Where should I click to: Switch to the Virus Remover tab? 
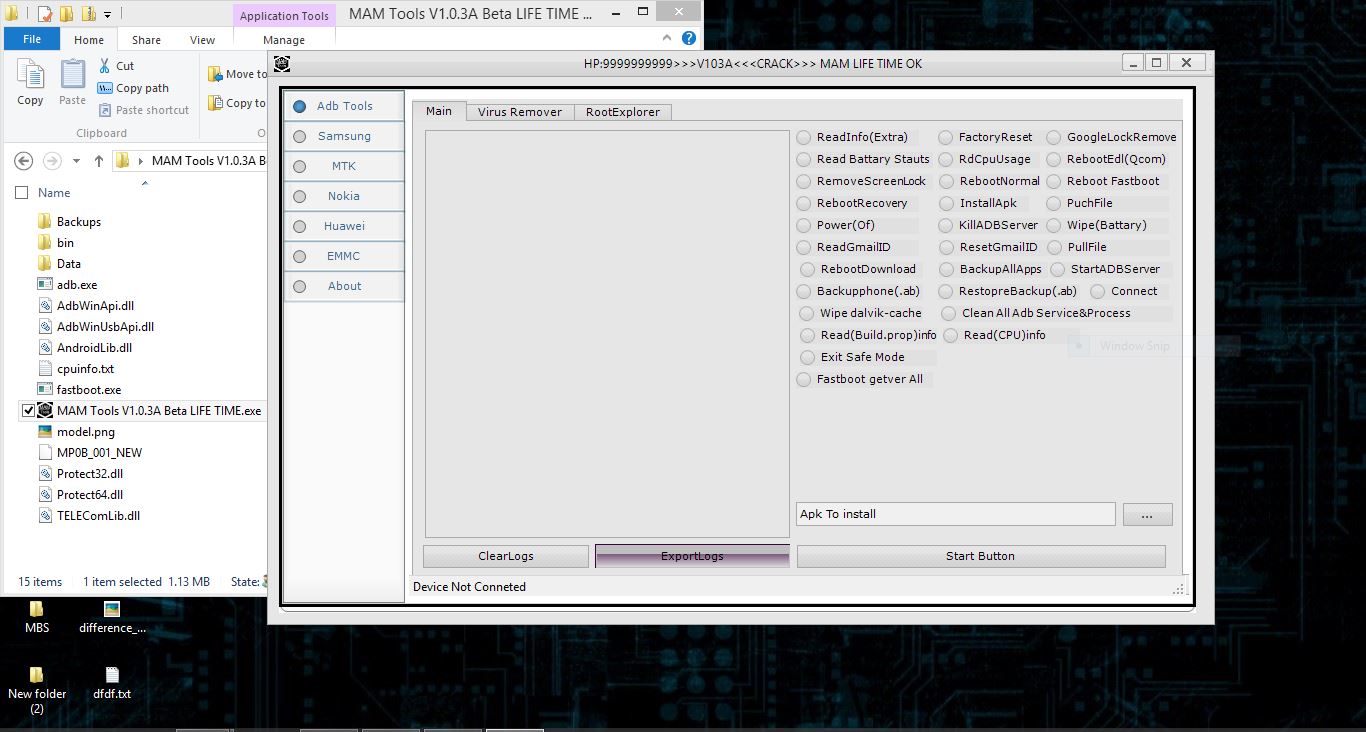[x=519, y=112]
